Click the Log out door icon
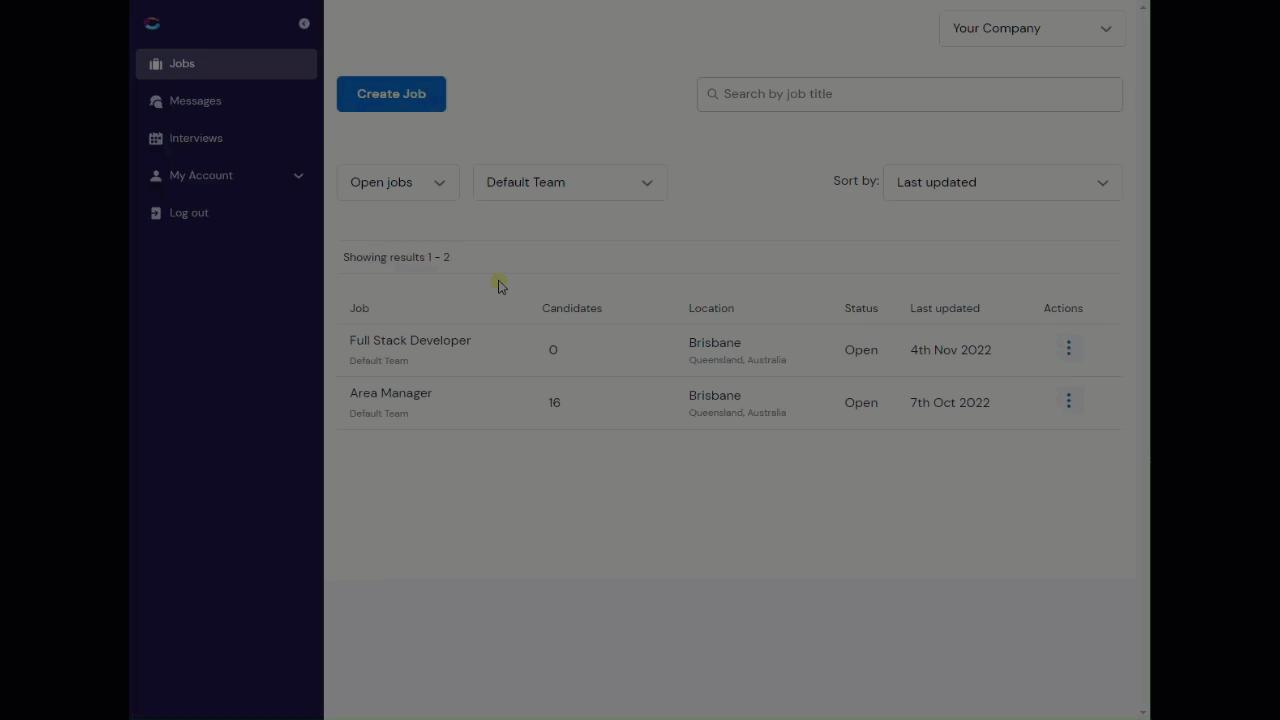 tap(156, 213)
